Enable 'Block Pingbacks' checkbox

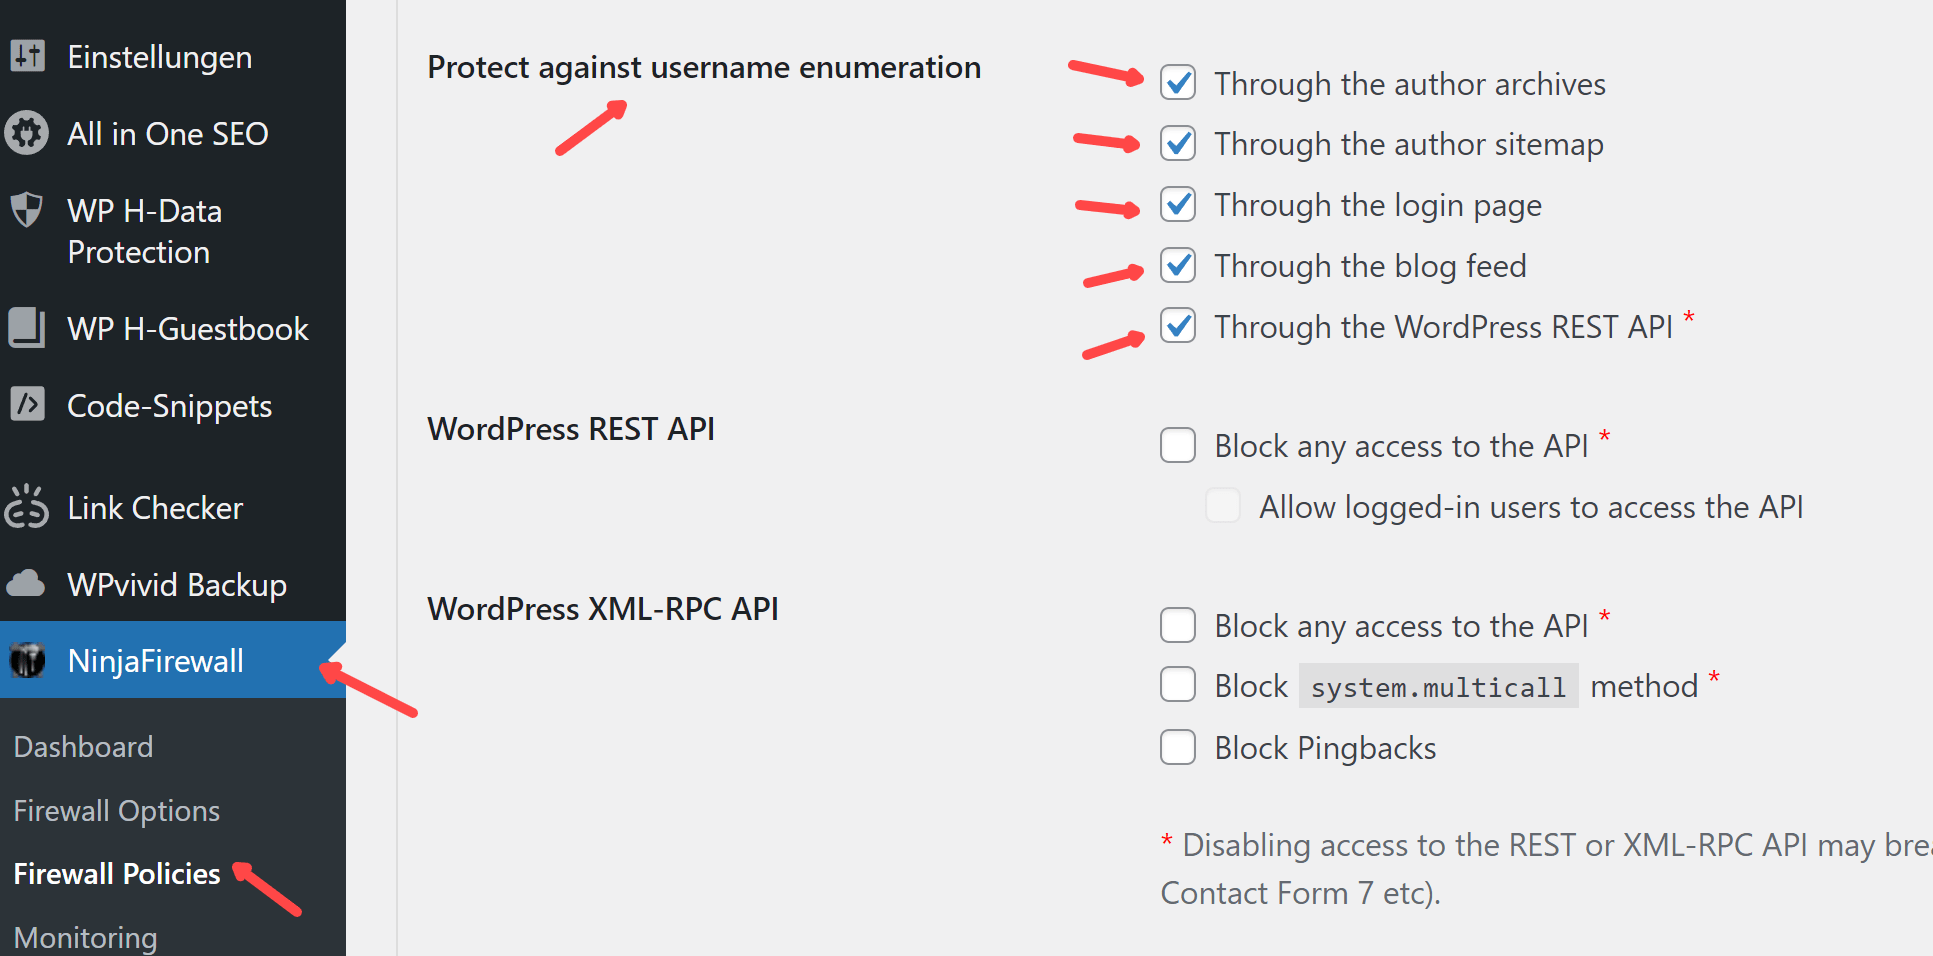pyautogui.click(x=1178, y=748)
